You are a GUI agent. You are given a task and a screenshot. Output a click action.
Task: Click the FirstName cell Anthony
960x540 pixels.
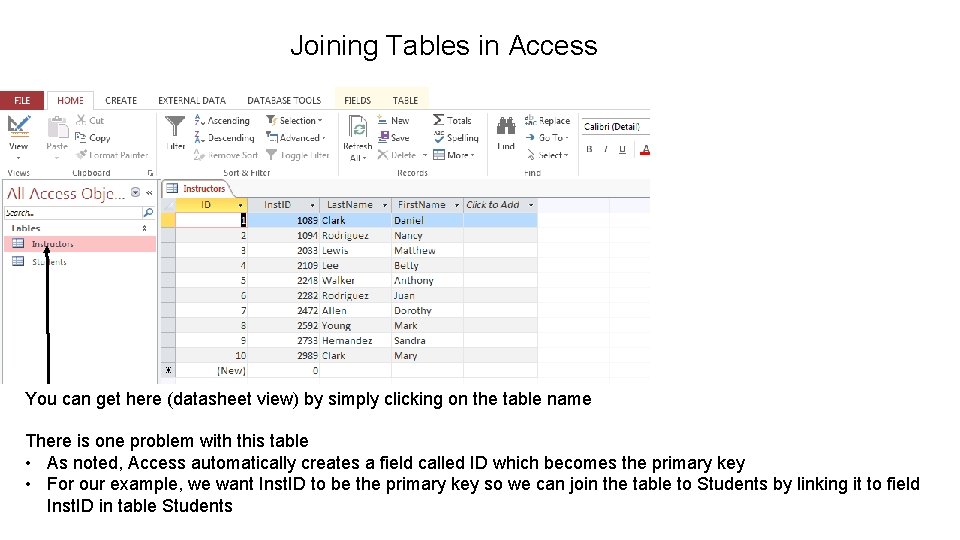point(427,280)
